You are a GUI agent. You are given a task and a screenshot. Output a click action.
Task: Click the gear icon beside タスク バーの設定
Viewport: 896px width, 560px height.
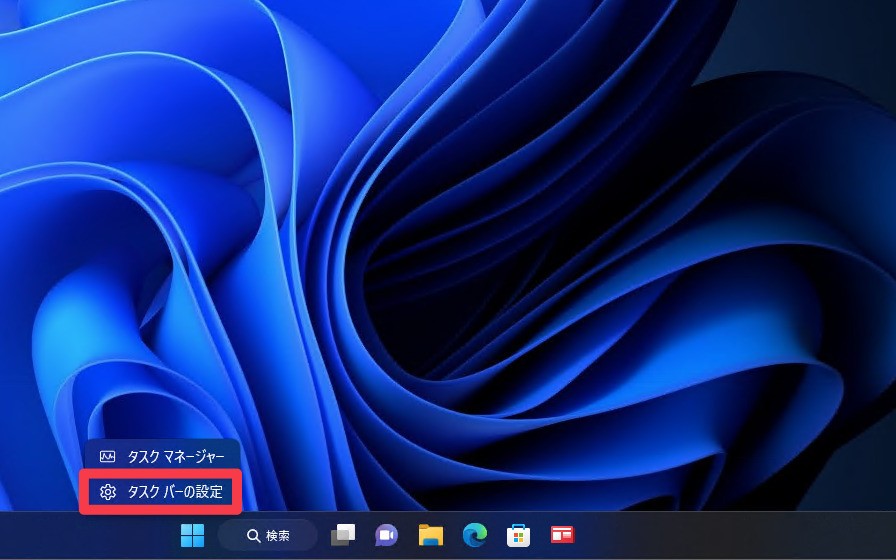[108, 492]
